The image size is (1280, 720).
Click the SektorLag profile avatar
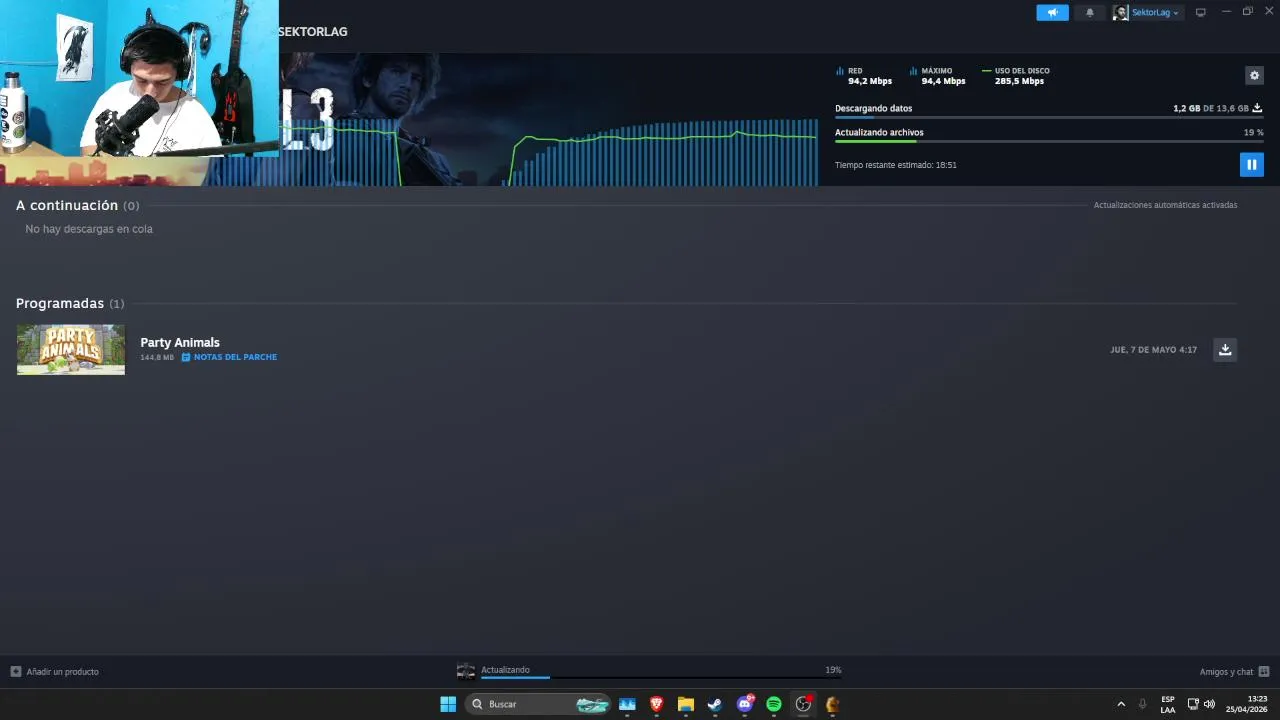1120,12
